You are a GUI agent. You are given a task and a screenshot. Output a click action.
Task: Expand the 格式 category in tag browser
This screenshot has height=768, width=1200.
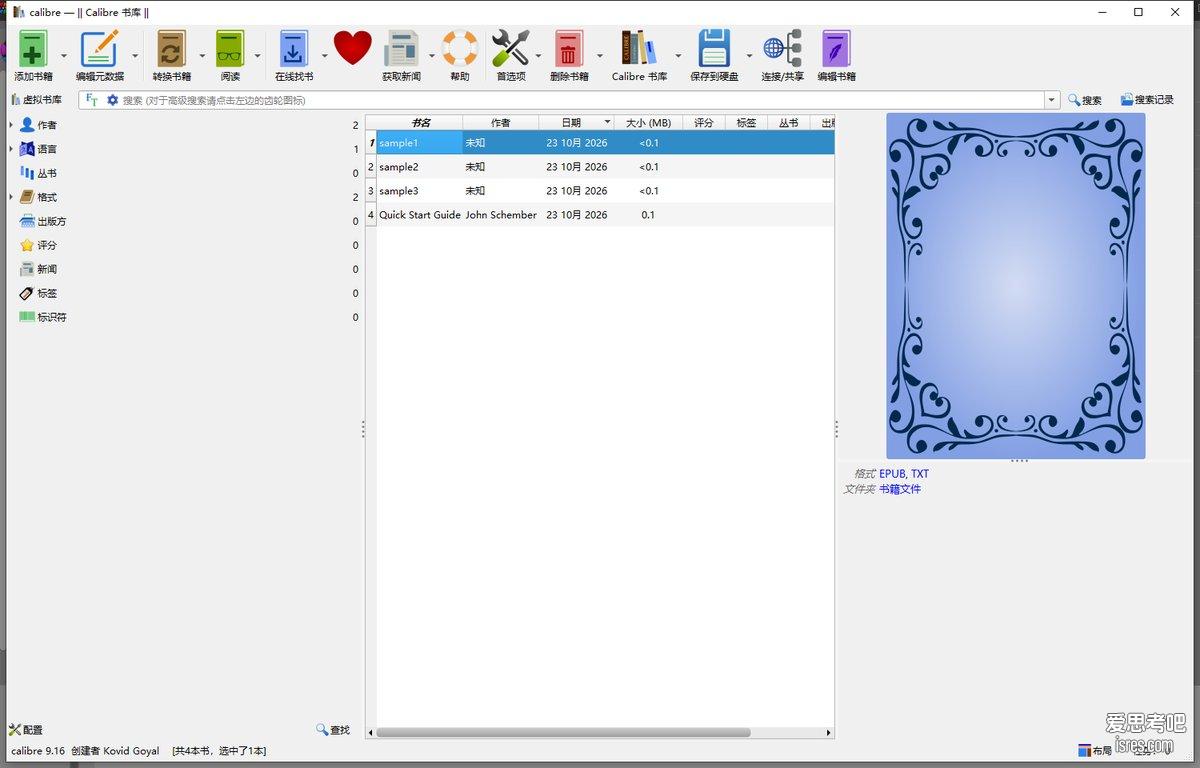(x=11, y=197)
